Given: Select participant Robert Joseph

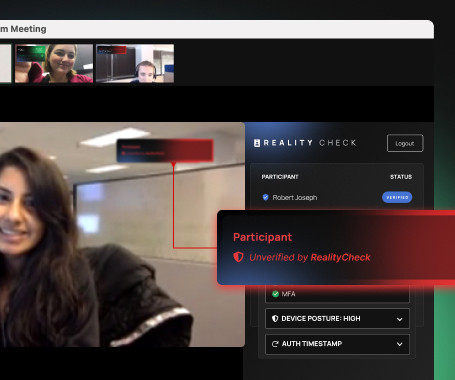Looking at the screenshot, I should (x=295, y=198).
